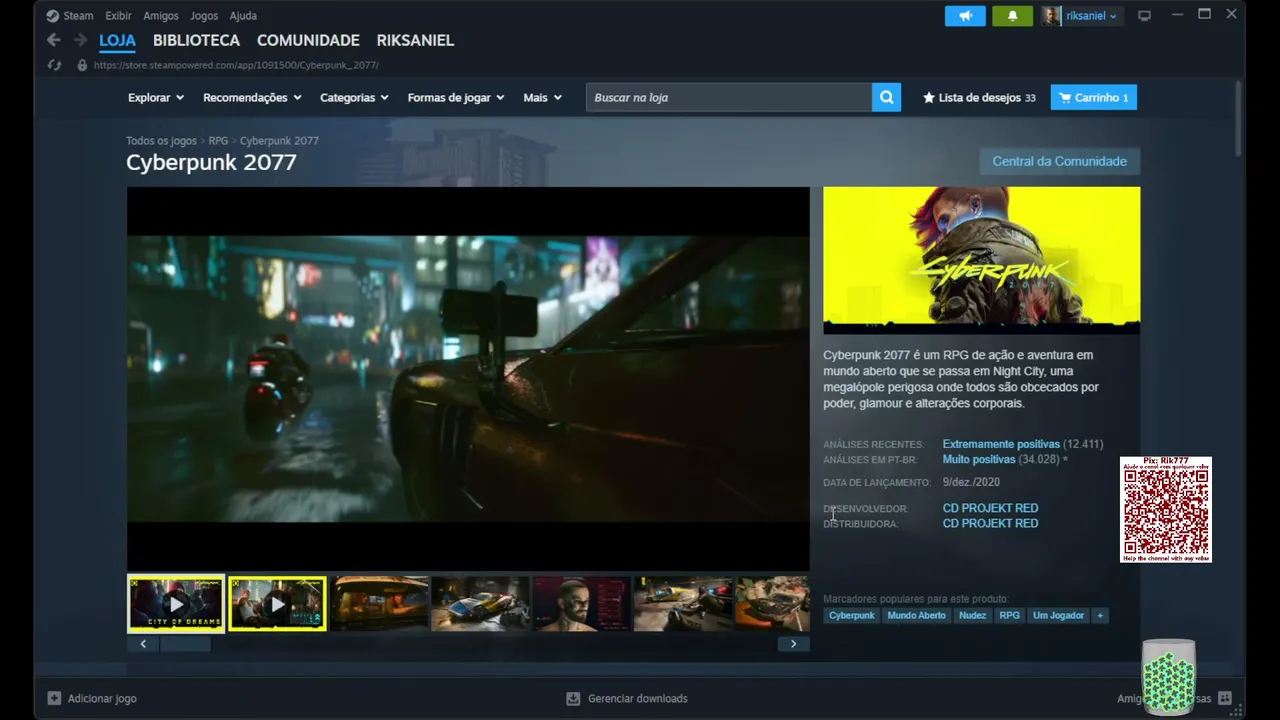Switch to the COMUNIDADE tab
Image resolution: width=1280 pixels, height=720 pixels.
308,41
